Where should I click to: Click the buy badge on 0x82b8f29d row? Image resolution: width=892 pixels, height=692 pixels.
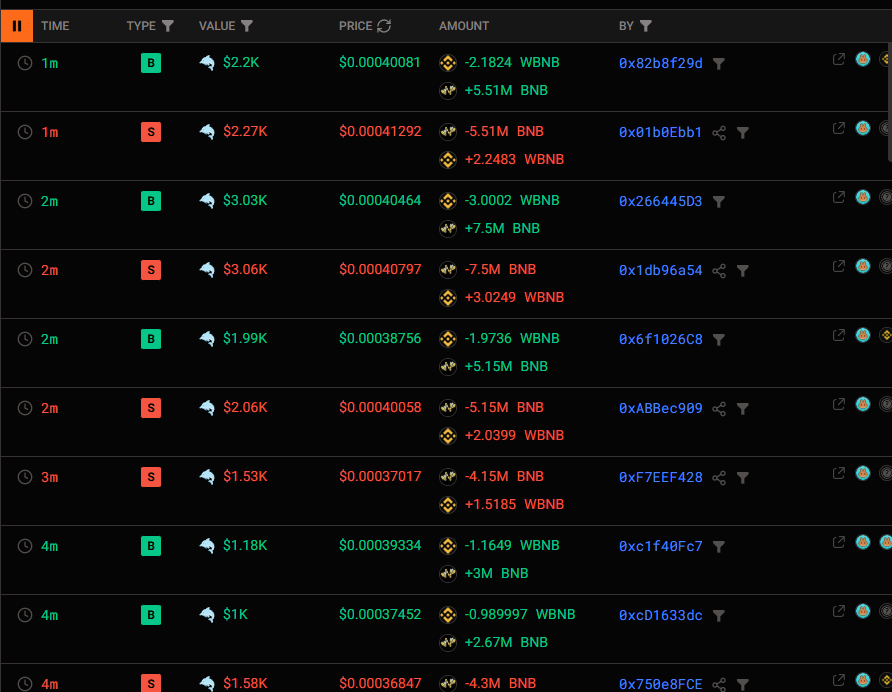tap(151, 63)
